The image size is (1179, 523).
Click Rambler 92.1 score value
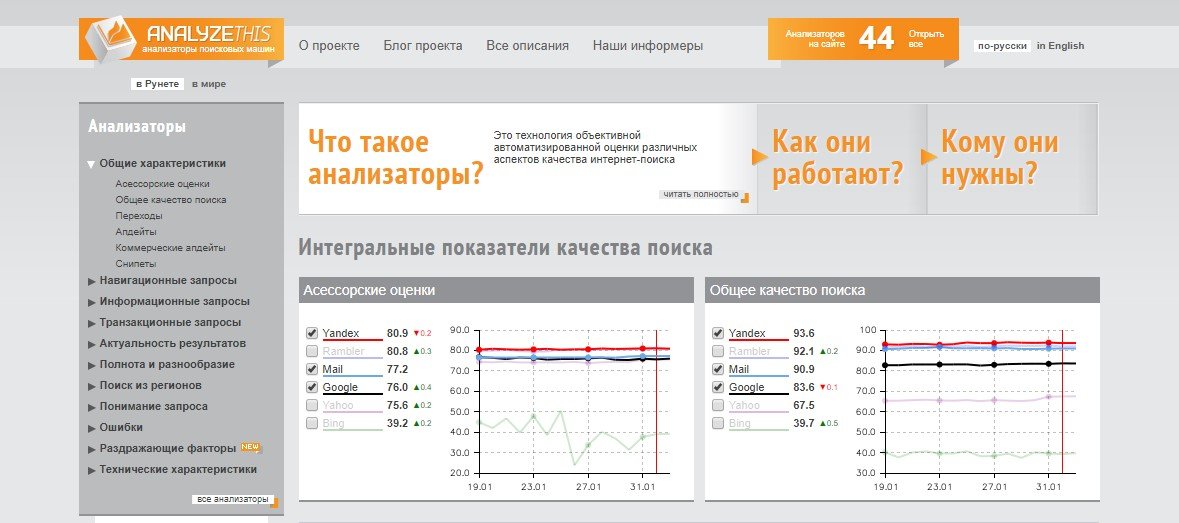[804, 351]
